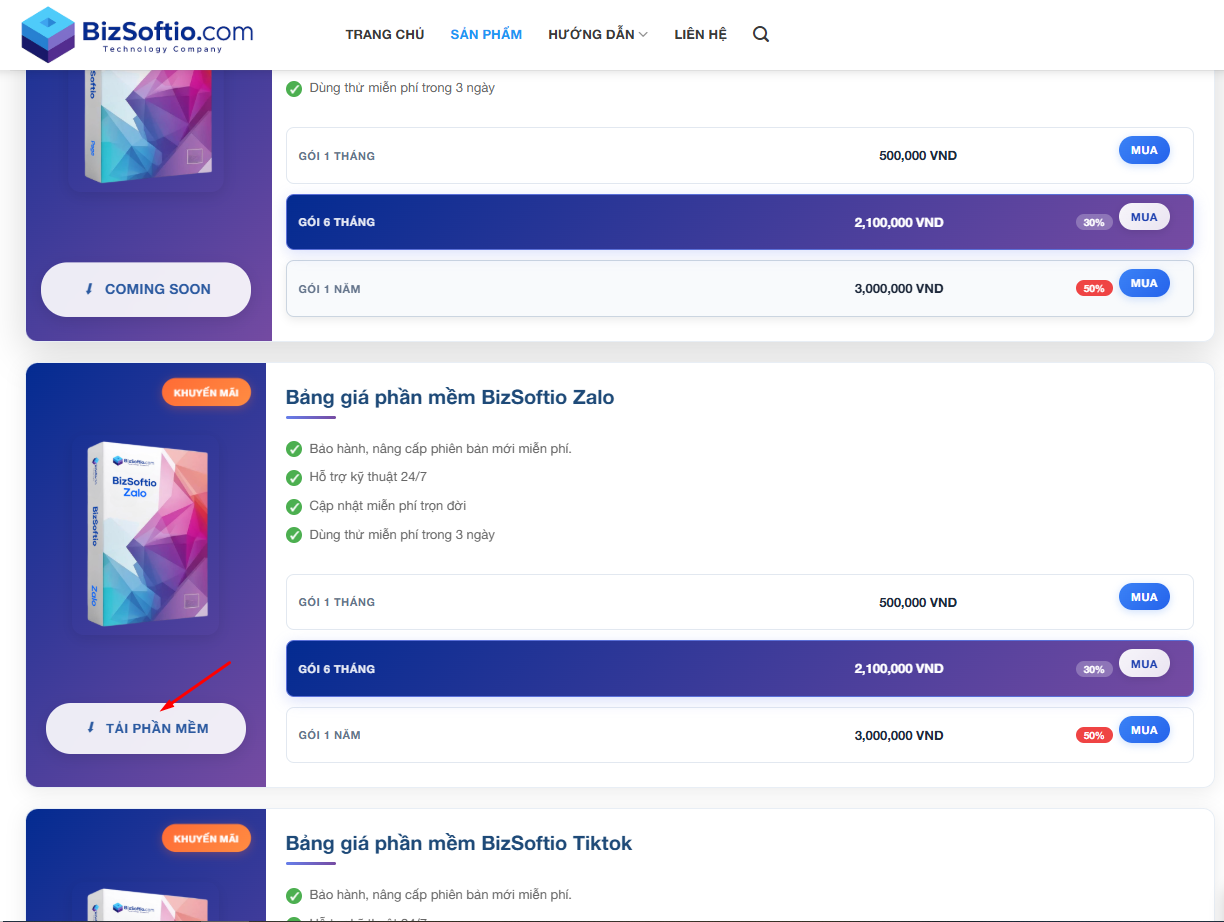Click the Bảng giá phần mềm BizSoftio Zalo heading

click(x=450, y=397)
